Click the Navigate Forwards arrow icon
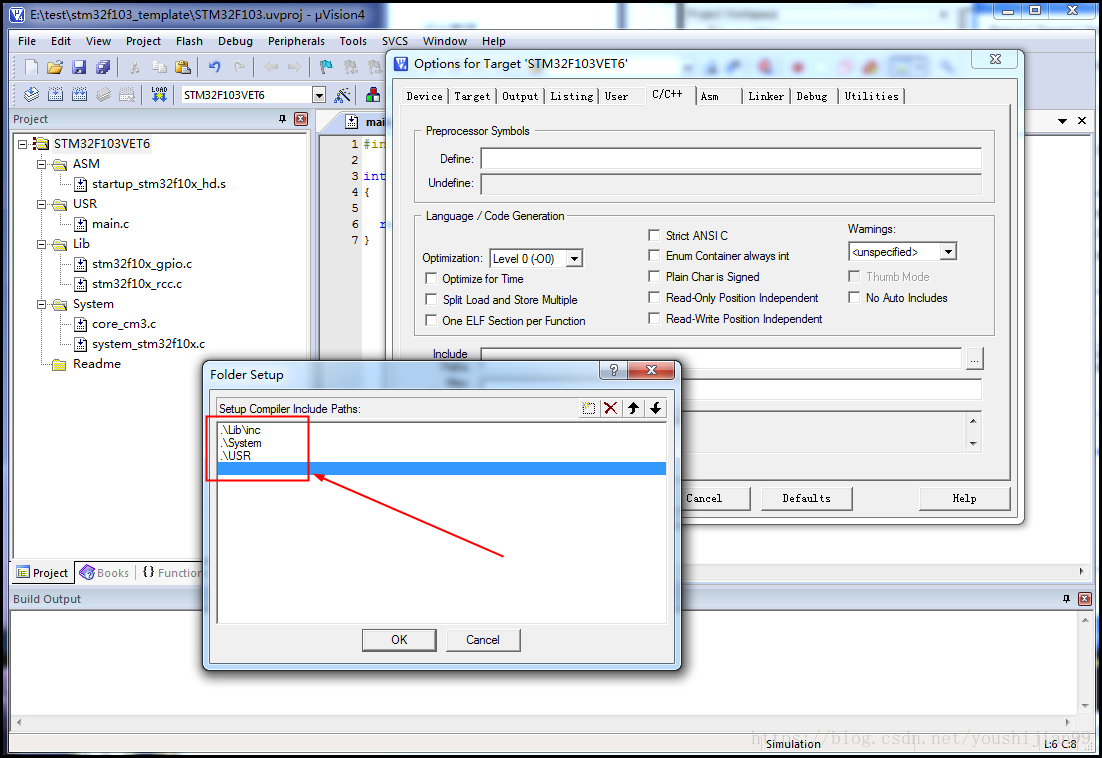The width and height of the screenshot is (1102, 758). click(294, 67)
